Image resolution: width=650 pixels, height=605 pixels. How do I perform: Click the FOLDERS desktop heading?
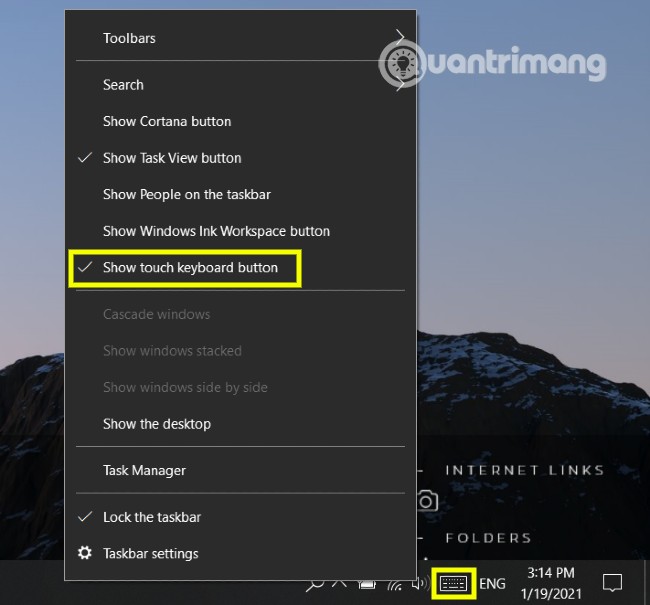click(x=488, y=538)
